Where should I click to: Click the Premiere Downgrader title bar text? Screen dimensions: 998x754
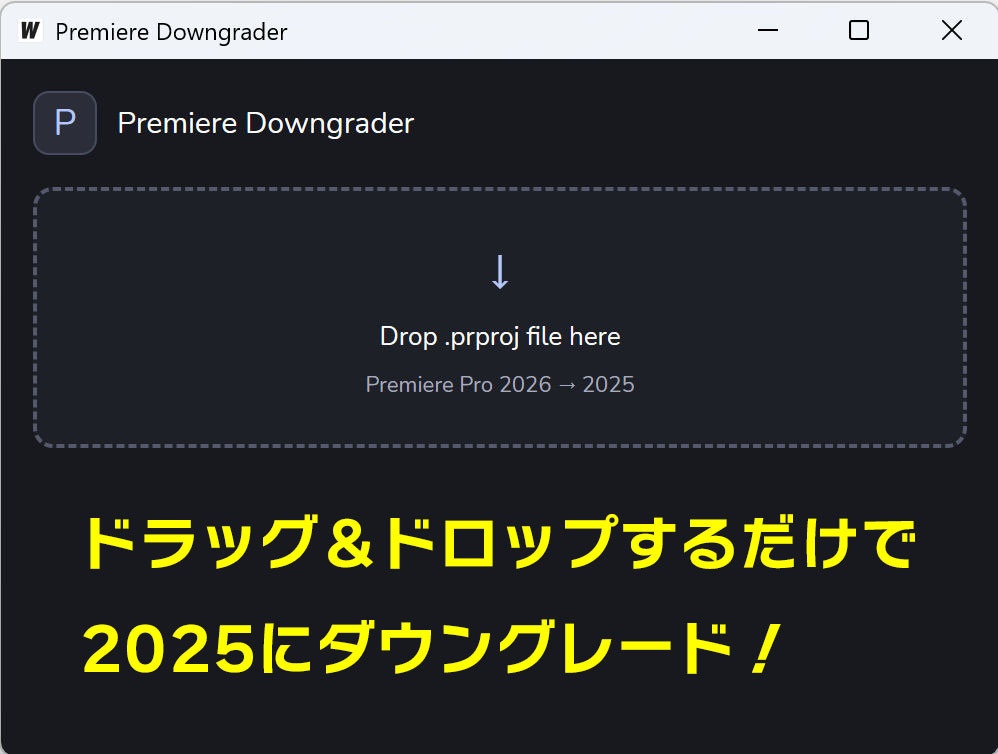171,32
